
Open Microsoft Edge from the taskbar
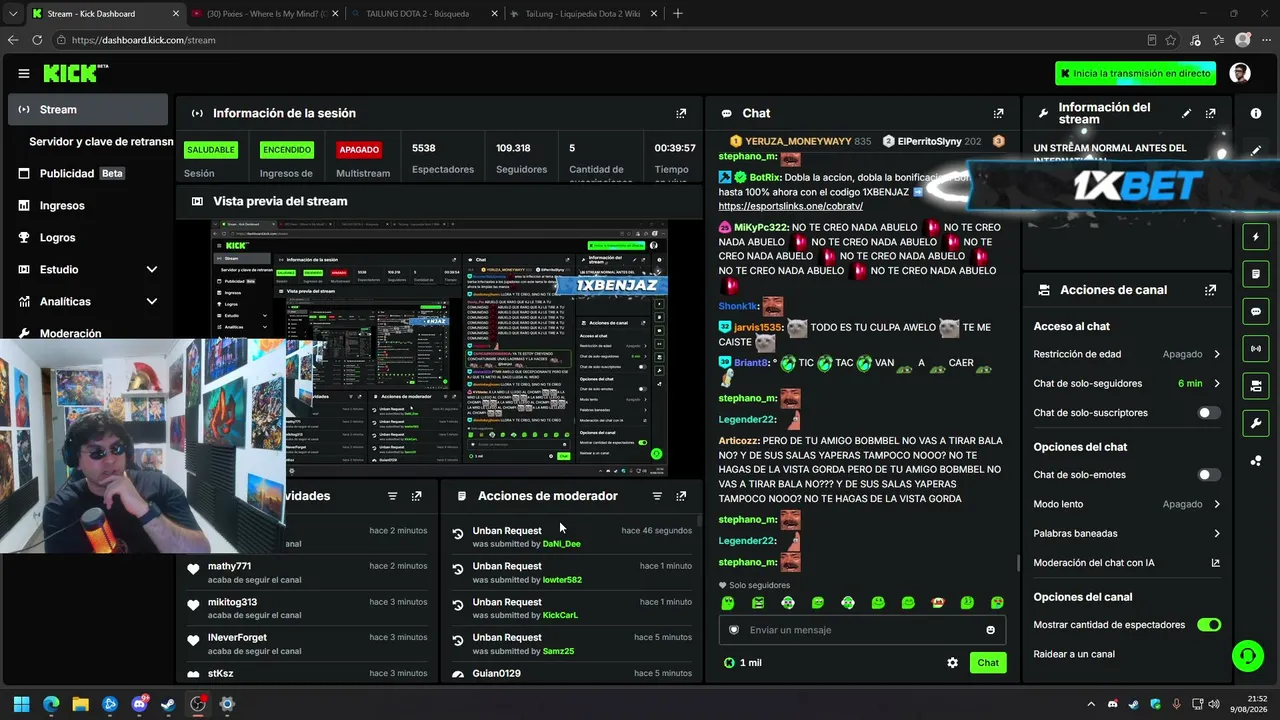click(x=51, y=704)
